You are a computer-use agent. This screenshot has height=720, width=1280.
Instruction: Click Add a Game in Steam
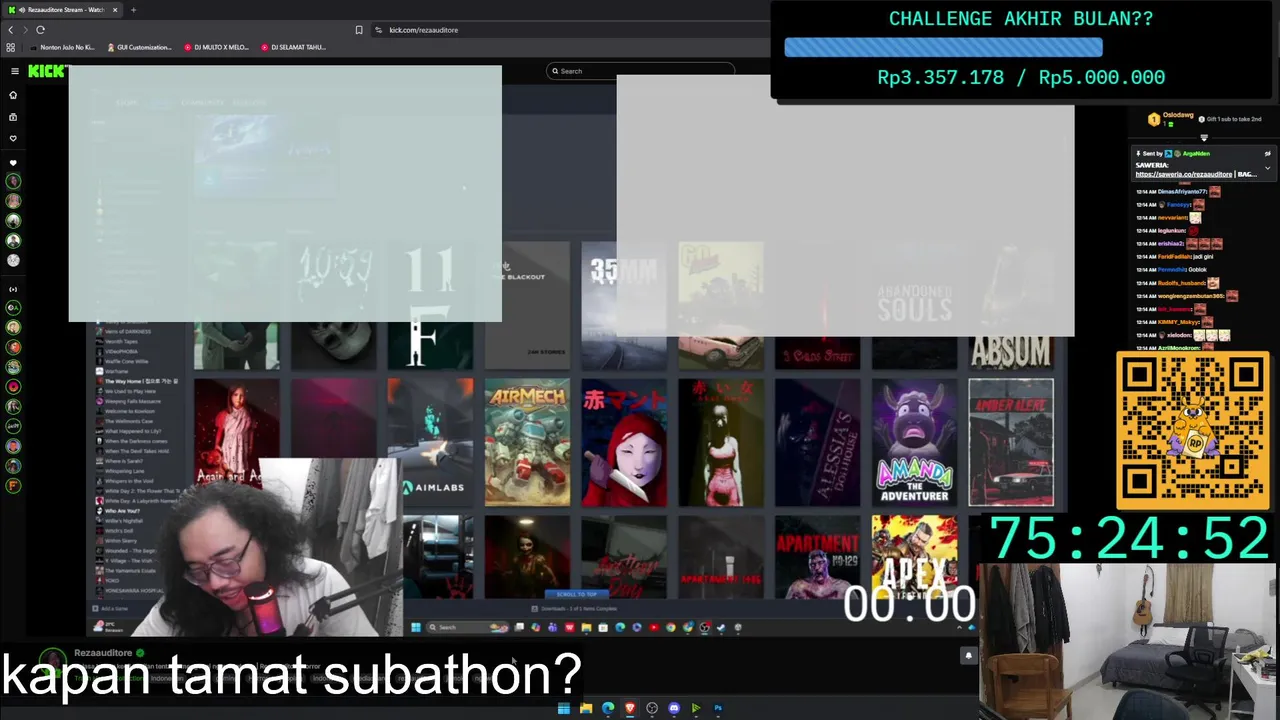(x=111, y=608)
